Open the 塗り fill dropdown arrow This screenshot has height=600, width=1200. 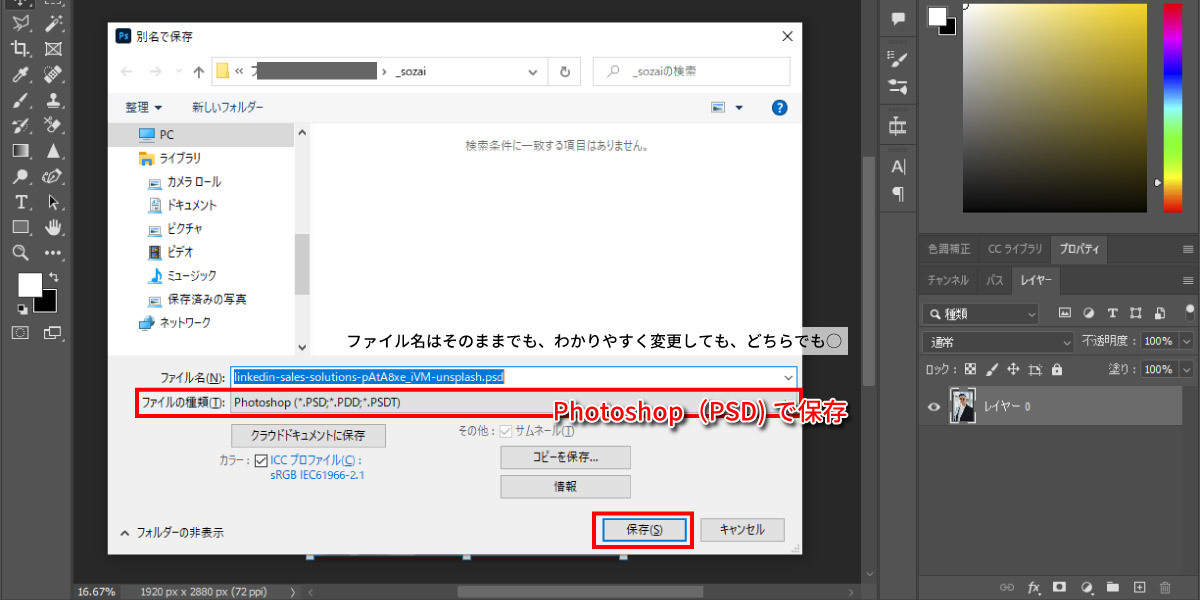pos(1187,369)
